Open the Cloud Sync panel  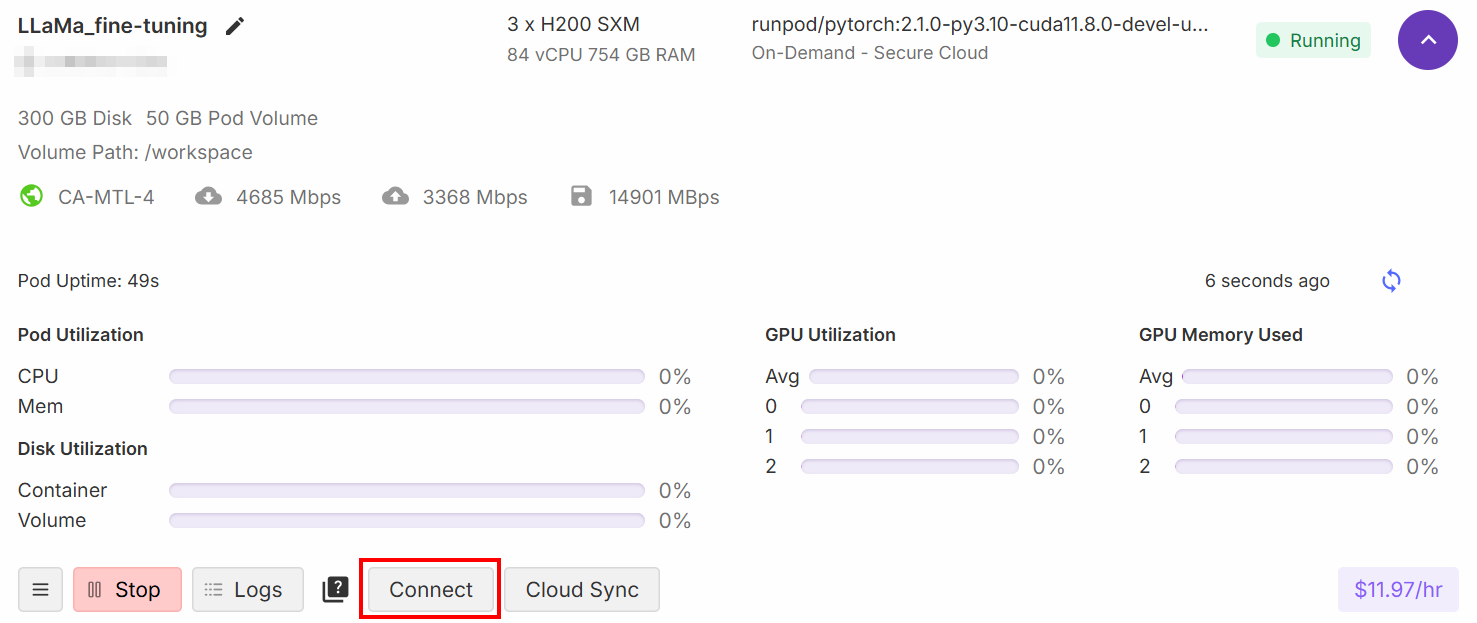tap(582, 589)
